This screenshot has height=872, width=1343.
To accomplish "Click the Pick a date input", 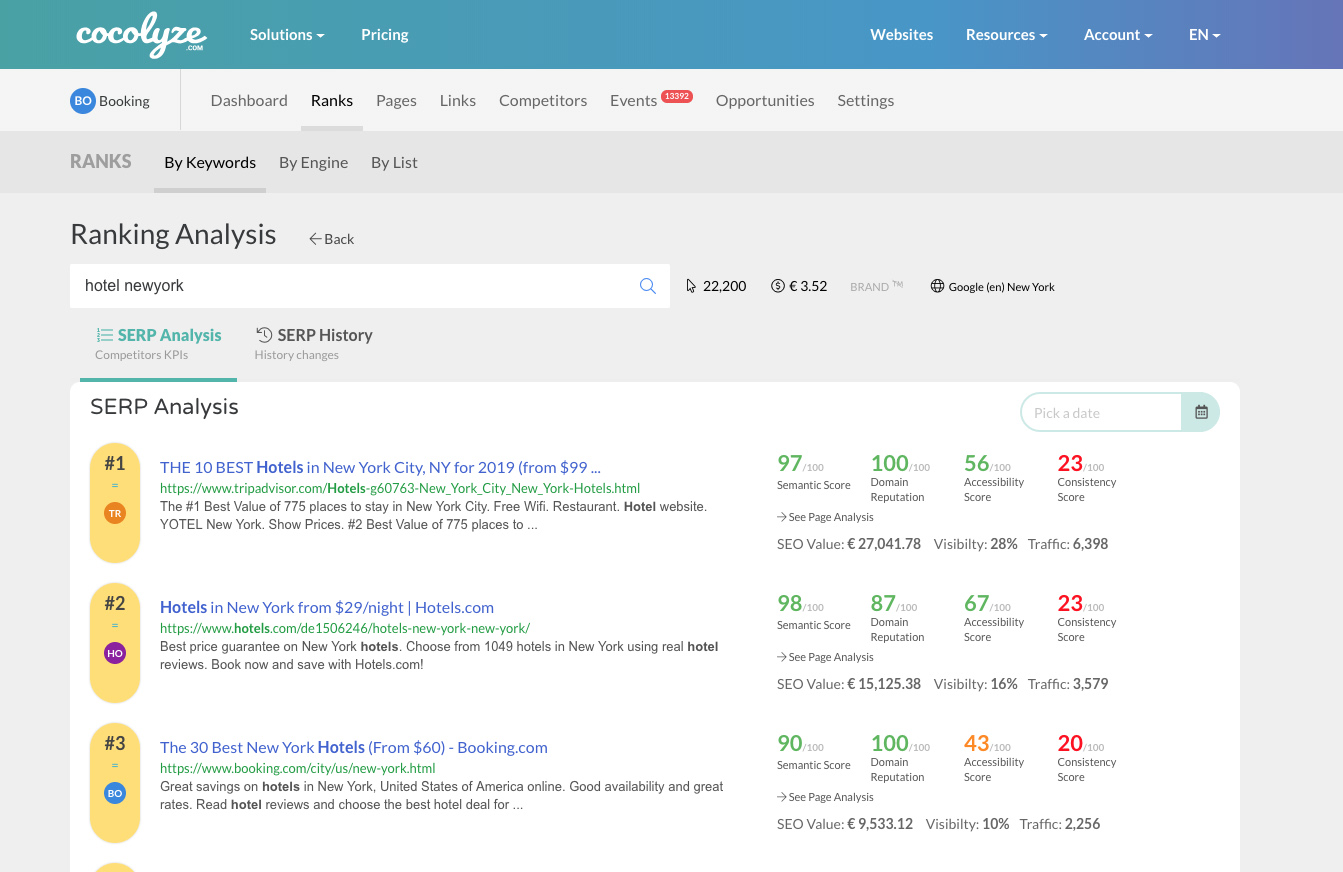I will pyautogui.click(x=1101, y=412).
